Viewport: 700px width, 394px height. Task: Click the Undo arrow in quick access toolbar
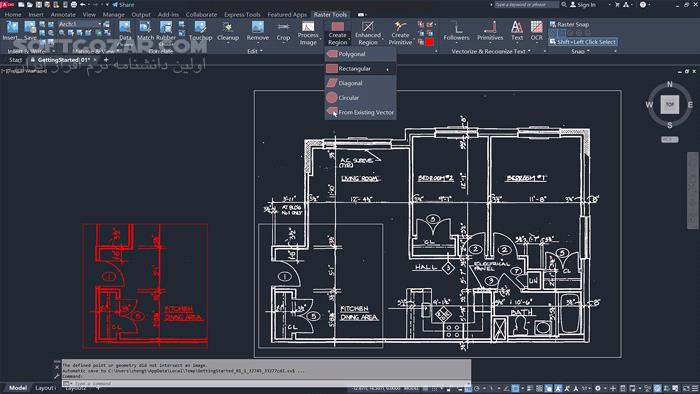[x=83, y=4]
